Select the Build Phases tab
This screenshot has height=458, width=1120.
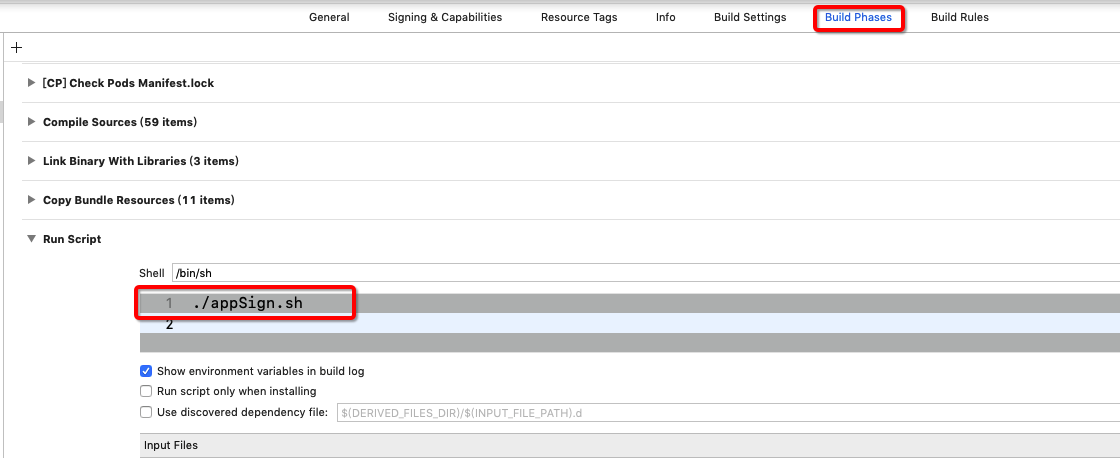[858, 17]
